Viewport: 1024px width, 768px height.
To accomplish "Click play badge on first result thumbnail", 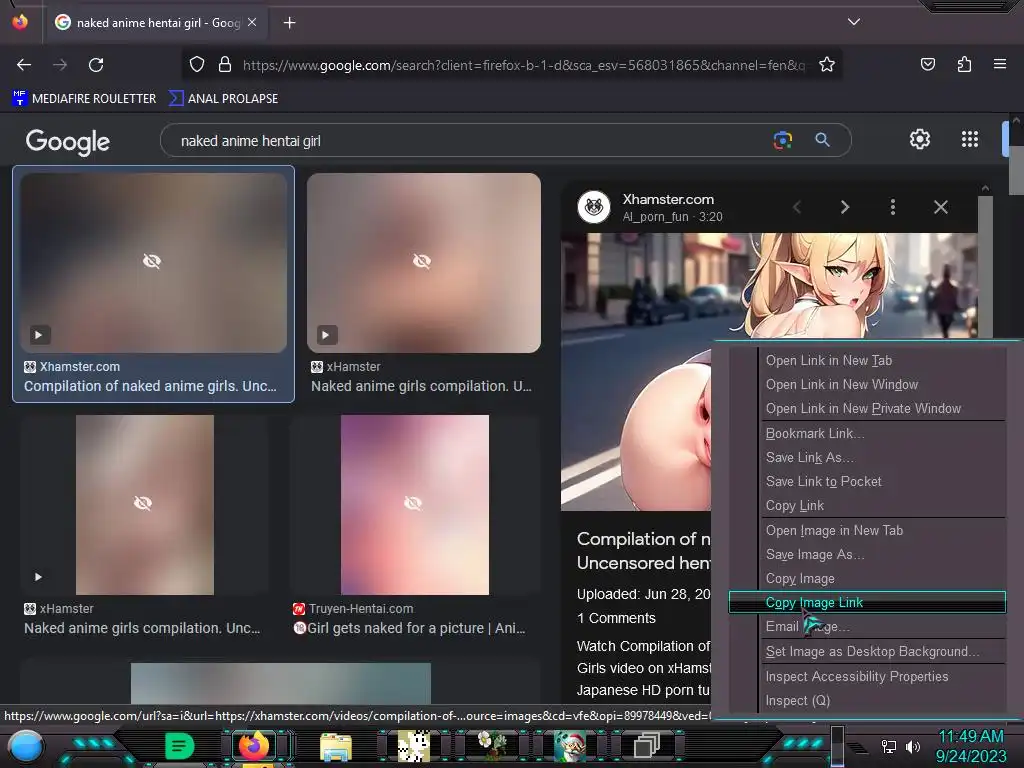I will click(39, 335).
